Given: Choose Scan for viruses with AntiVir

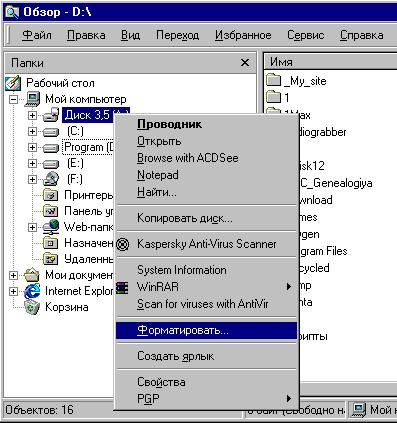Looking at the screenshot, I should [206, 304].
